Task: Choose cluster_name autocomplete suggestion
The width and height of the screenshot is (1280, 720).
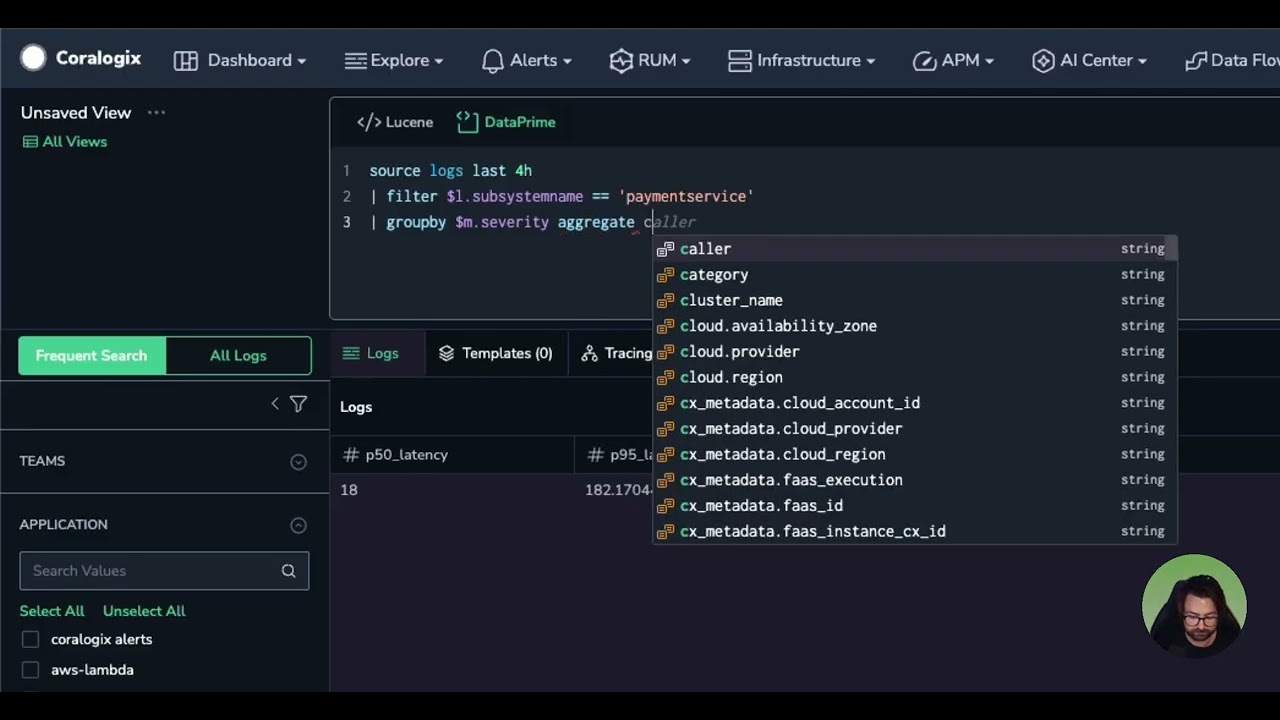Action: pyautogui.click(x=915, y=300)
